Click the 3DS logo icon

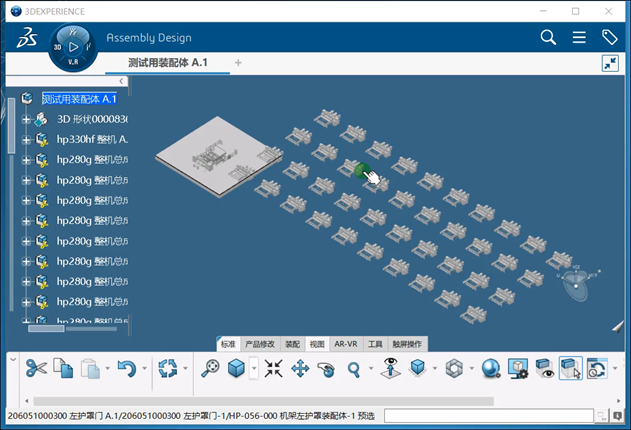point(27,38)
